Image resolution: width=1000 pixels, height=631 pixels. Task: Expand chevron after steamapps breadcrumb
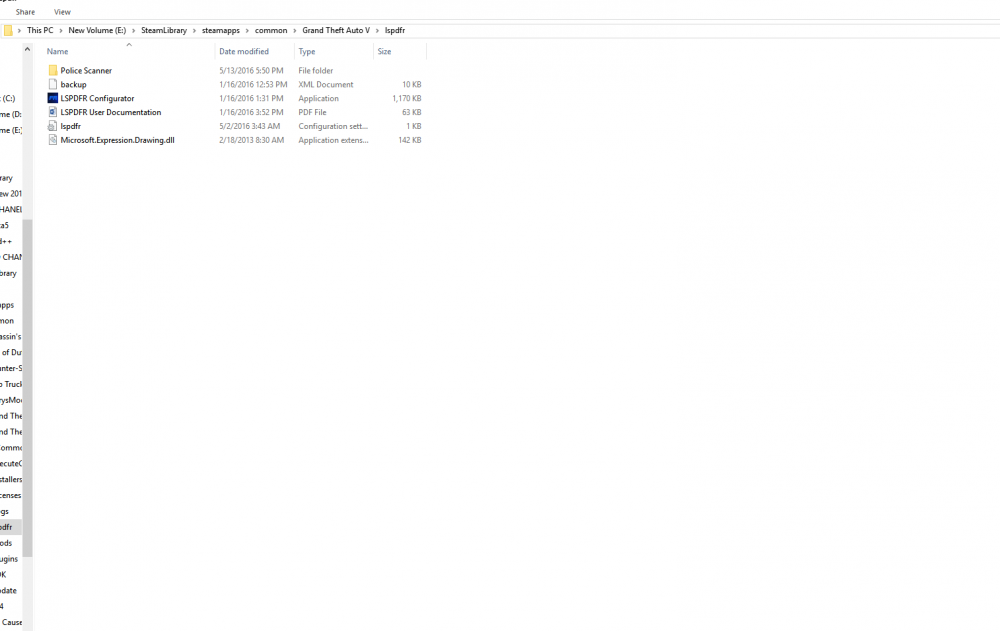(247, 31)
